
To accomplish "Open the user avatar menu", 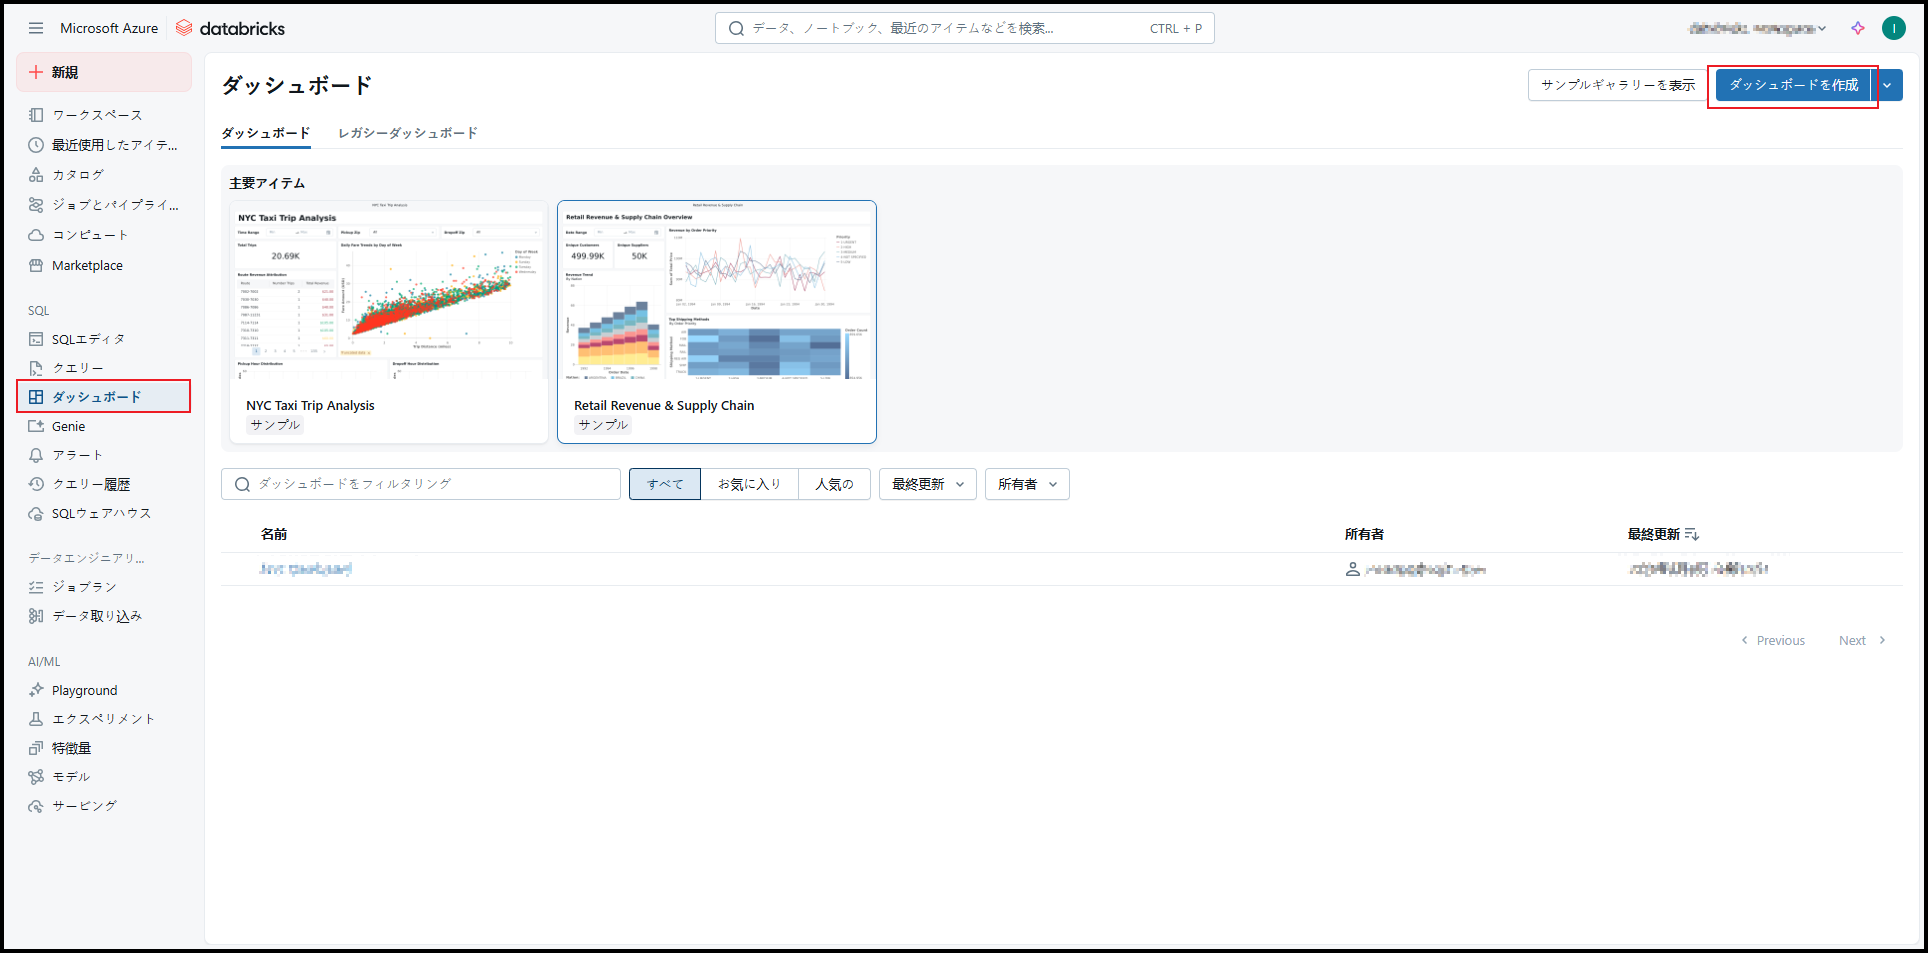I will point(1894,28).
